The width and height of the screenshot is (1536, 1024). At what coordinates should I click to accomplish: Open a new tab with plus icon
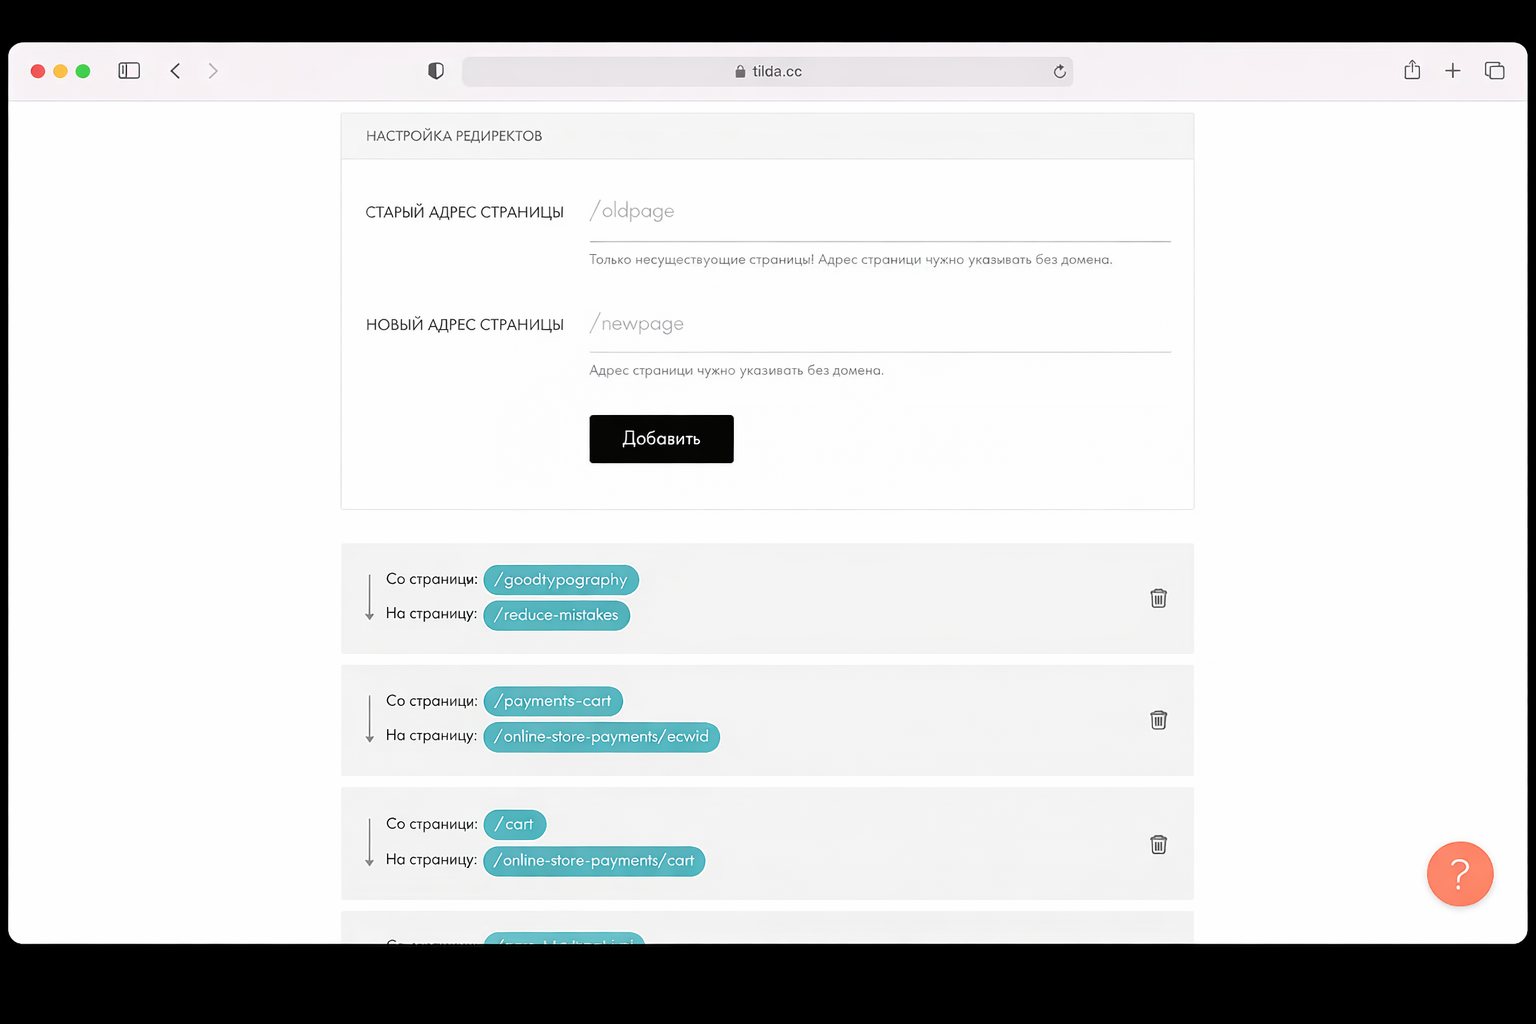[x=1453, y=71]
